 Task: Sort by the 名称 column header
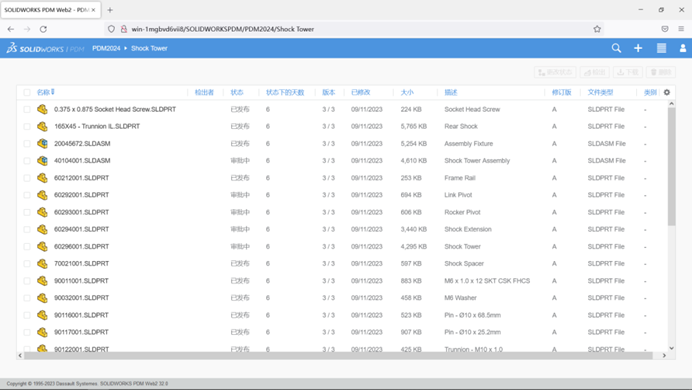tap(43, 92)
